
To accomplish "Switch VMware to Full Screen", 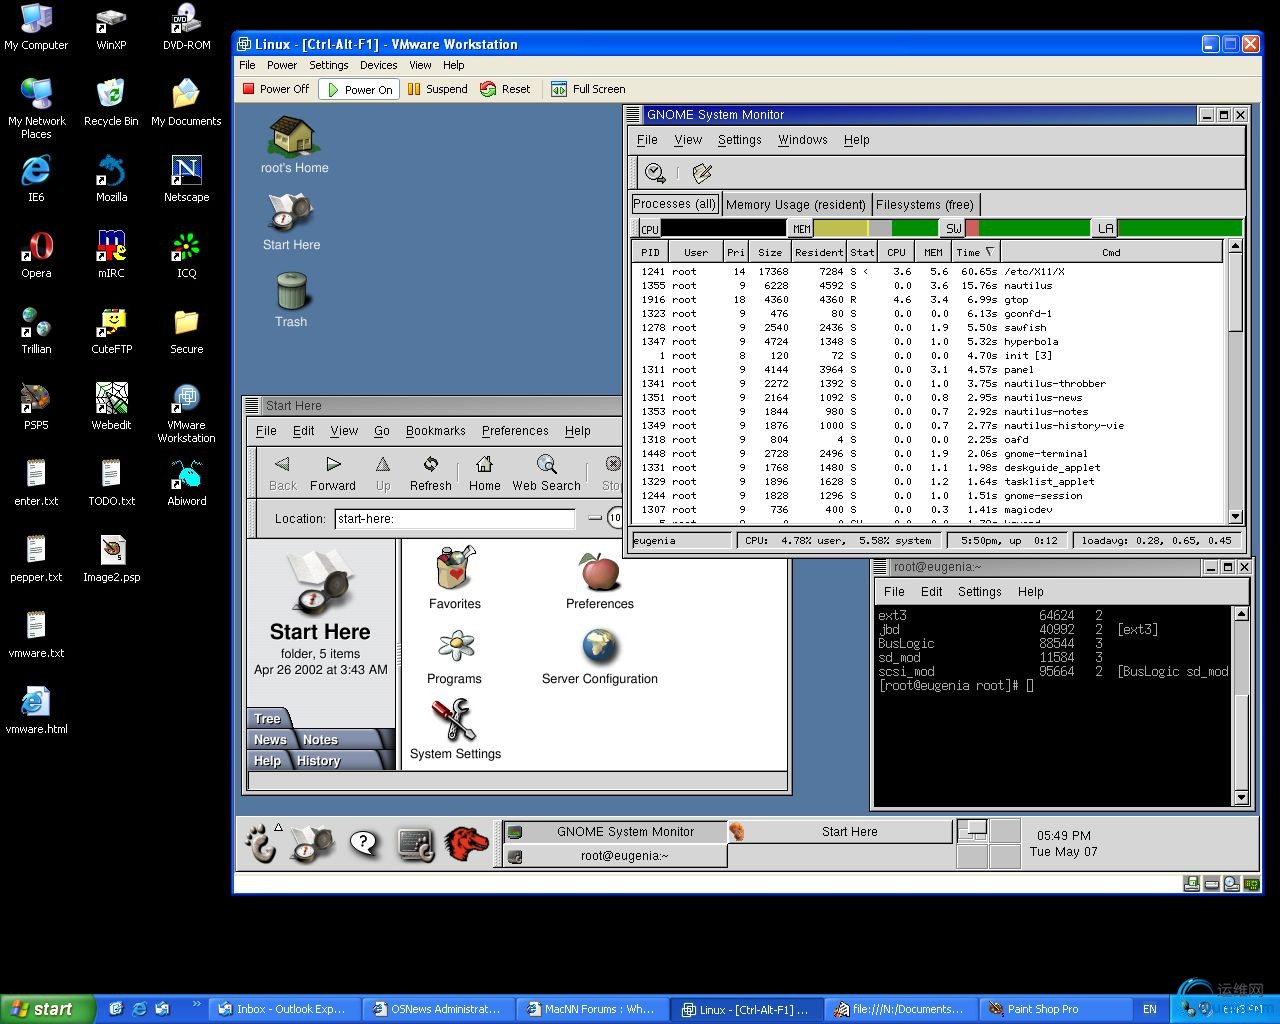I will (588, 89).
